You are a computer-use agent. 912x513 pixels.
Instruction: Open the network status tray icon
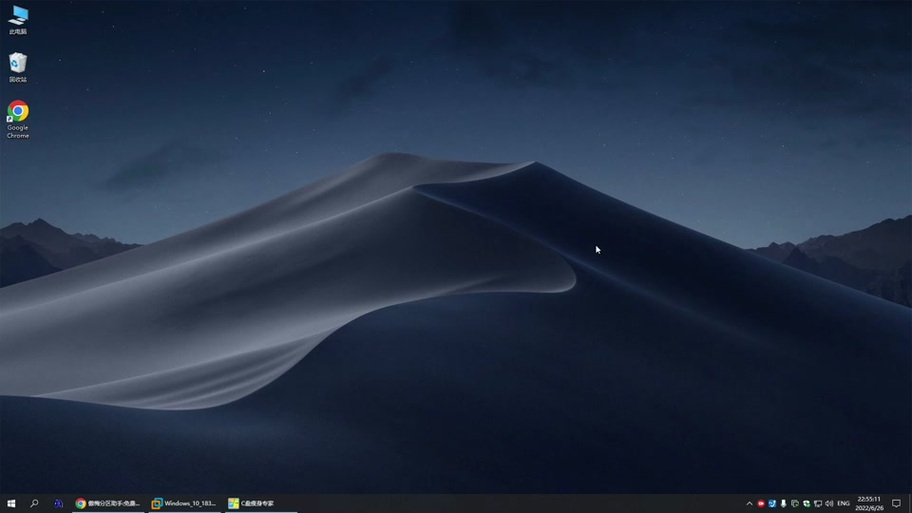click(818, 503)
